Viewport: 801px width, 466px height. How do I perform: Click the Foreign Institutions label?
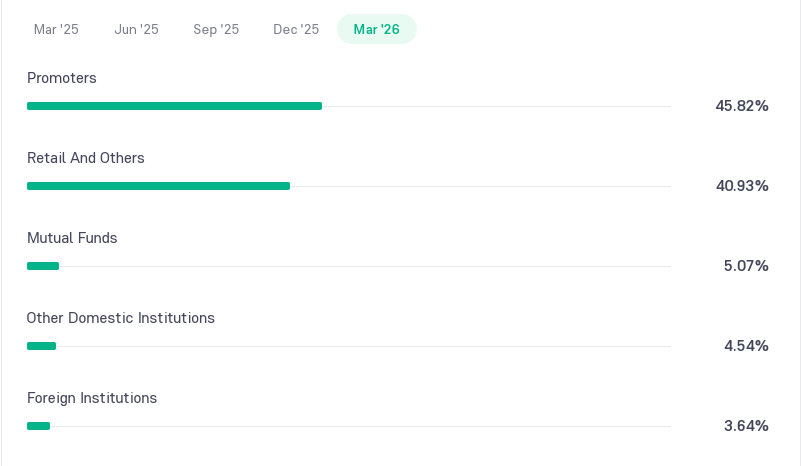(92, 398)
